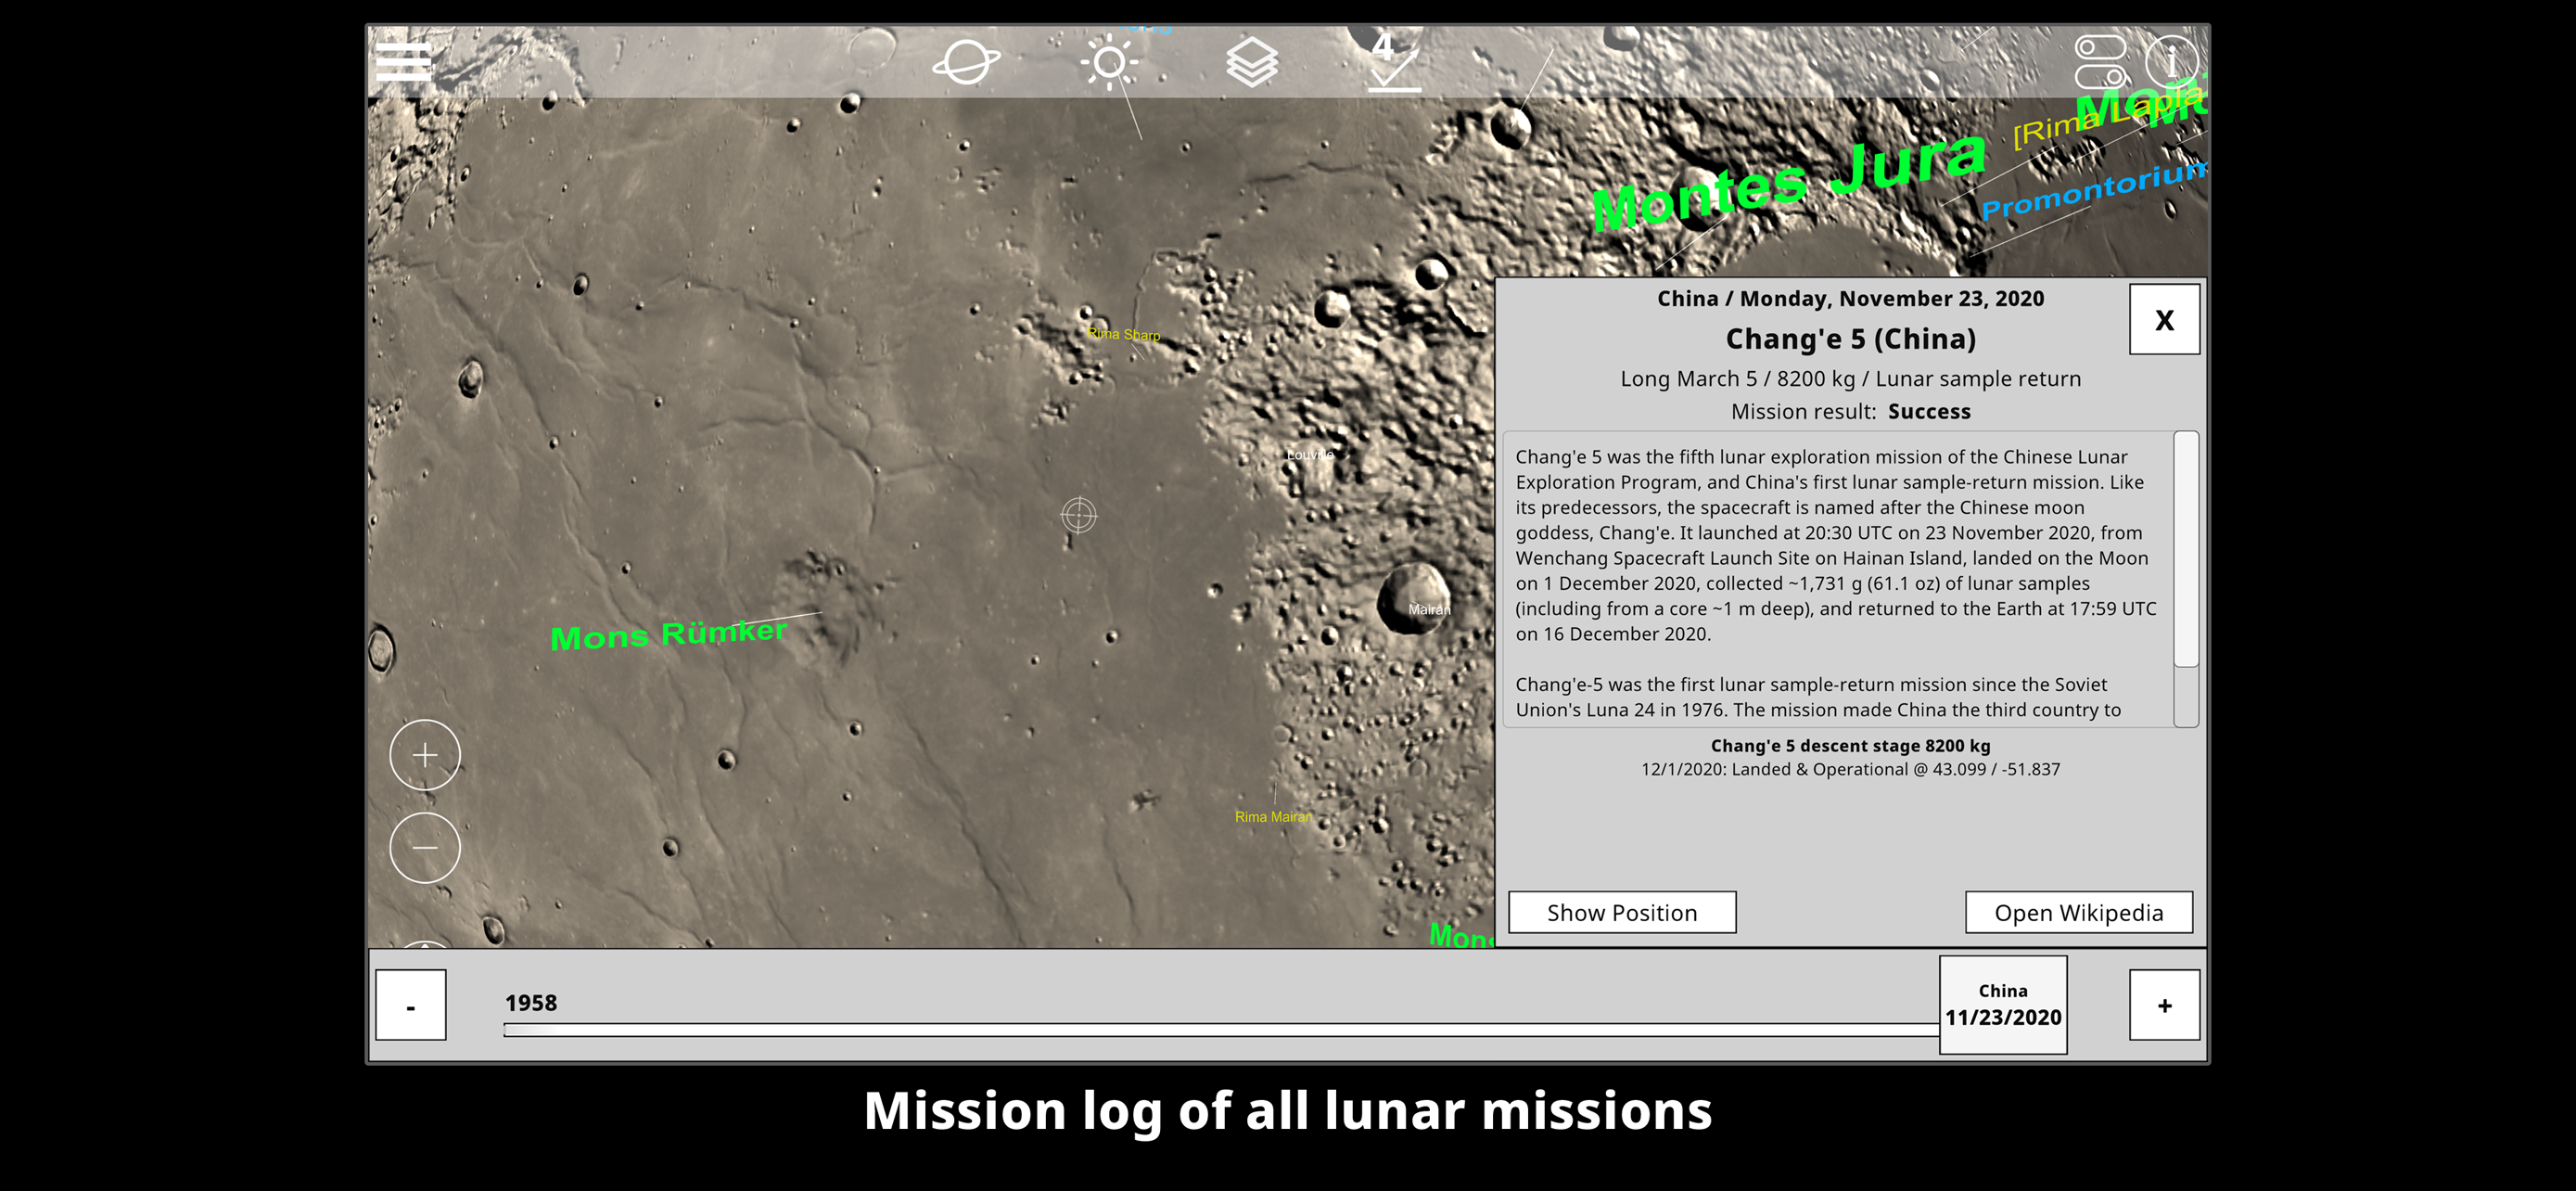2576x1191 pixels.
Task: Select the Promontorium label
Action: tap(2092, 190)
